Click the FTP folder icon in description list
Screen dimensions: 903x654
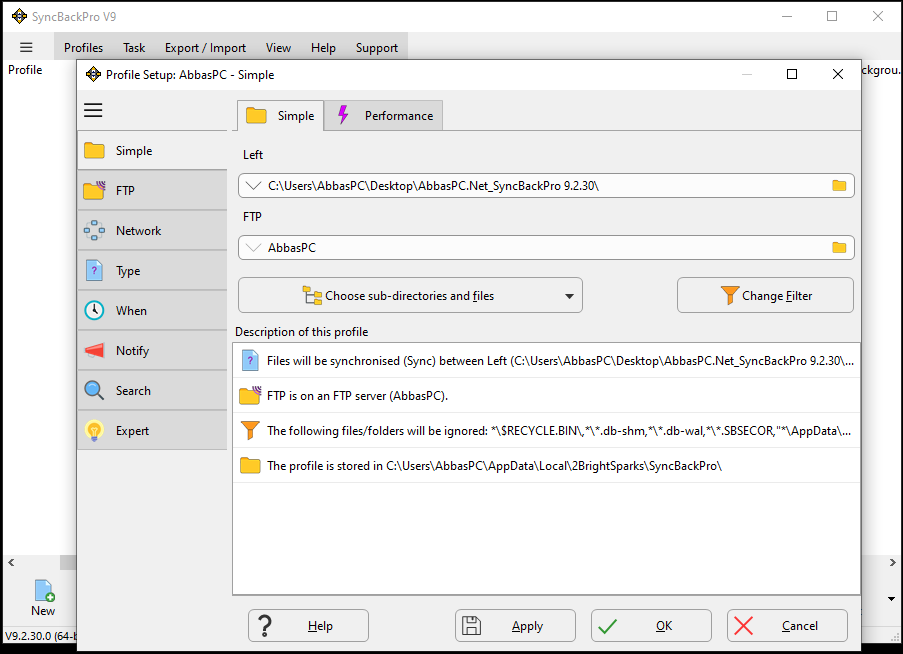coord(250,396)
